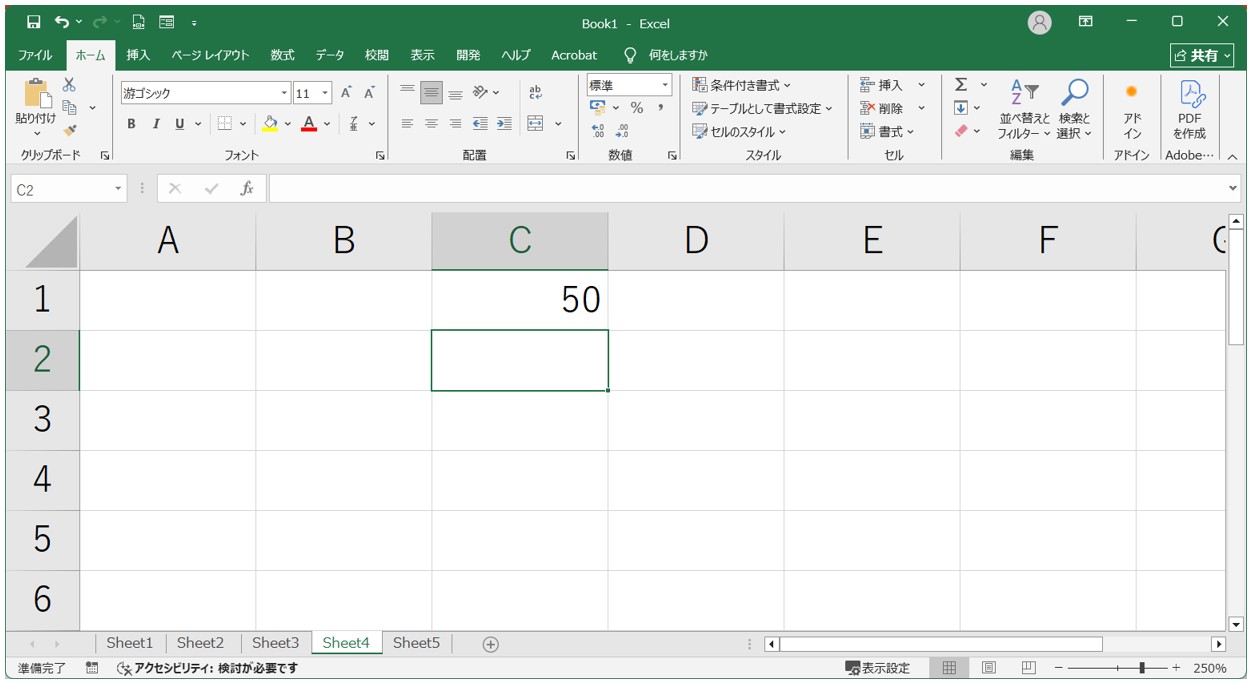Image resolution: width=1253 pixels, height=684 pixels.
Task: Increase the indent
Action: coord(504,124)
